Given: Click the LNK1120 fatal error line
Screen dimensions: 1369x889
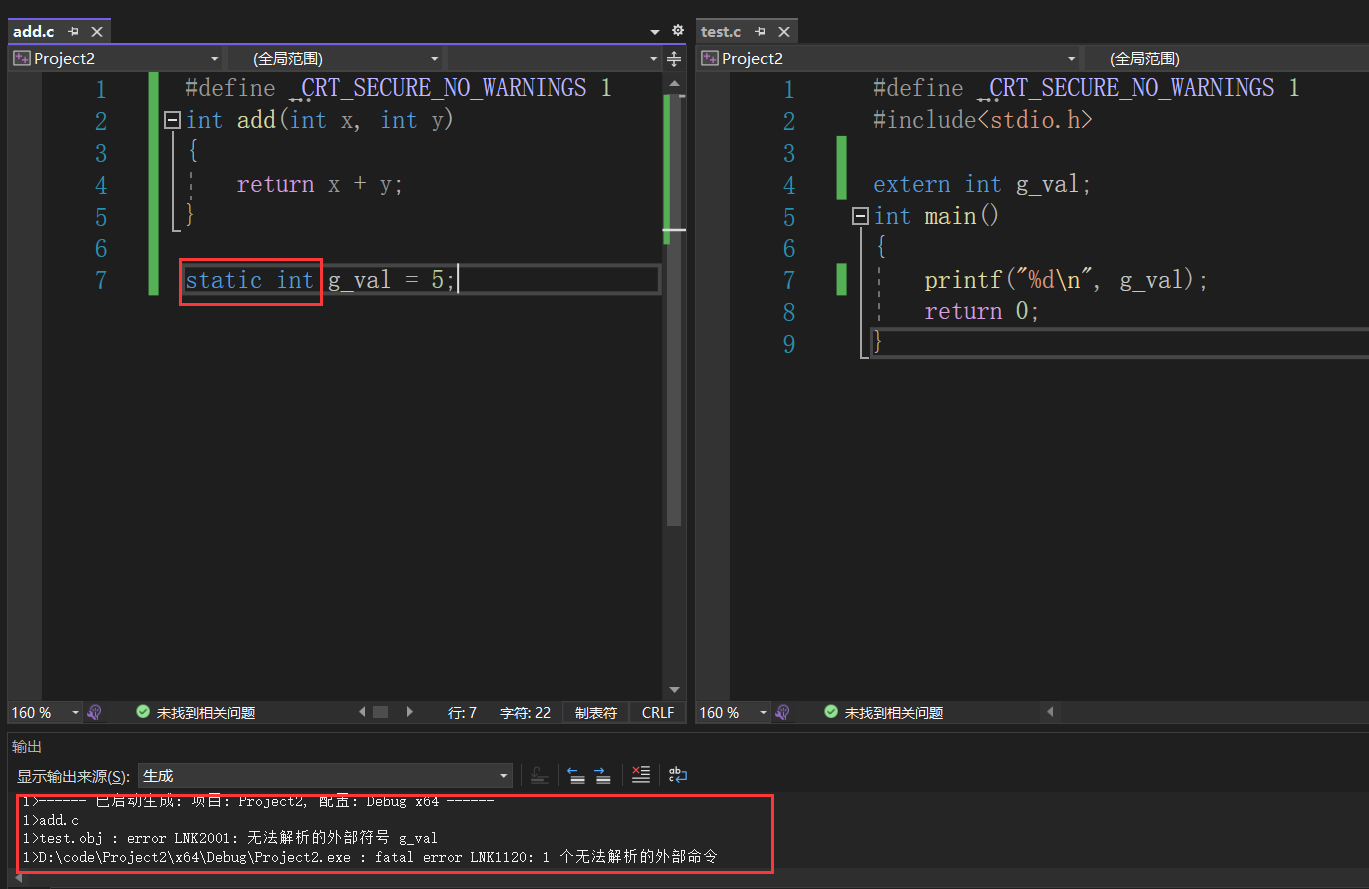Looking at the screenshot, I should [x=369, y=857].
